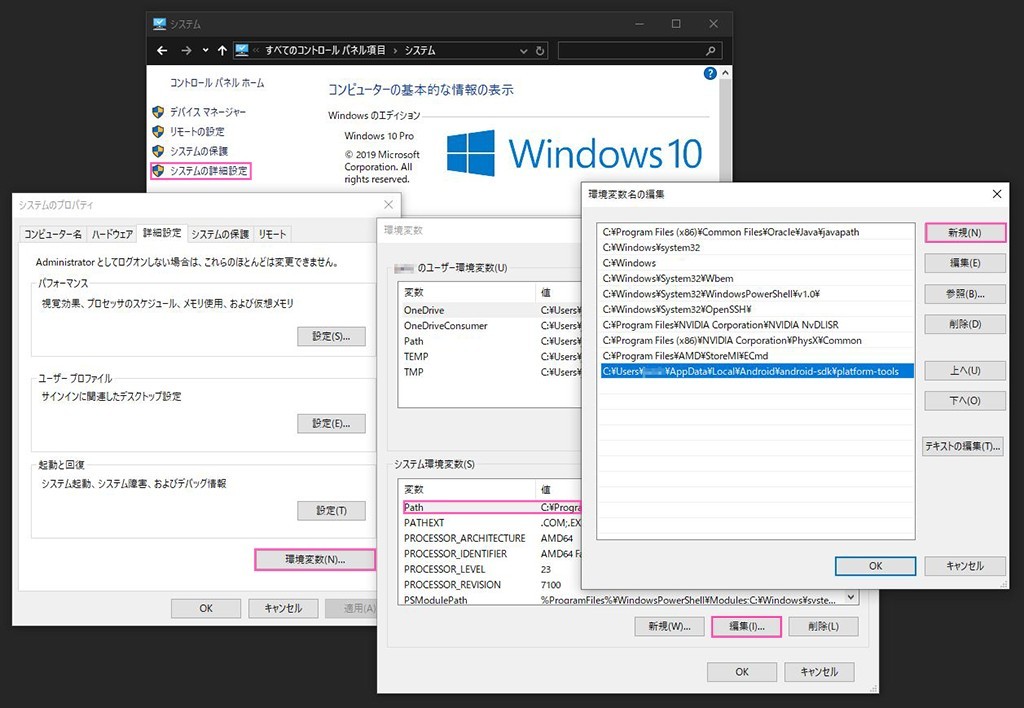1024x708 pixels.
Task: Switch to ハードウェア tab
Action: pyautogui.click(x=112, y=234)
